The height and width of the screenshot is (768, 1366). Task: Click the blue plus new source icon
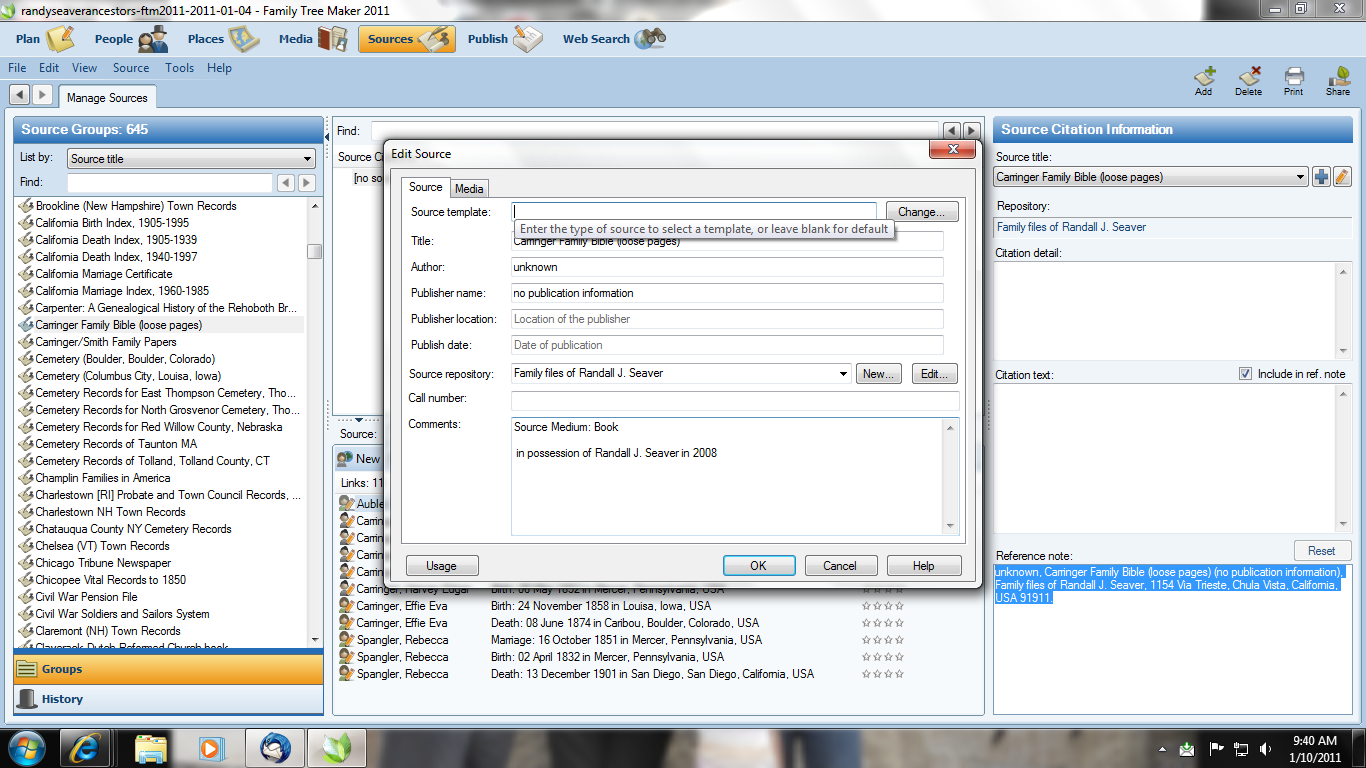point(1321,177)
